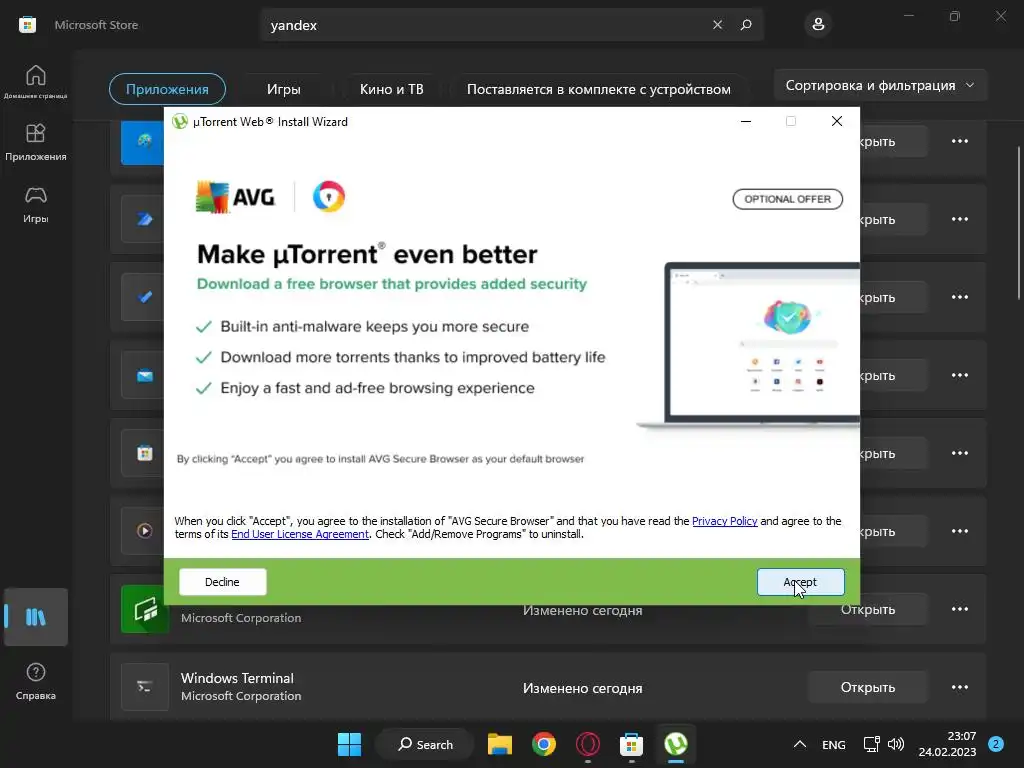This screenshot has height=768, width=1024.
Task: Click Windows Terminal title text
Action: [237, 678]
